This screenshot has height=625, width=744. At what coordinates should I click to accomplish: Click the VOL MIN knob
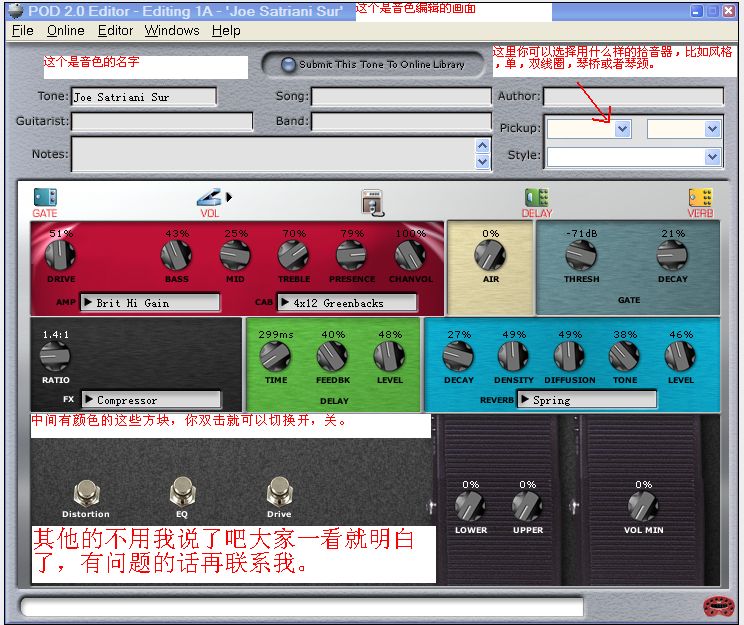[x=643, y=506]
